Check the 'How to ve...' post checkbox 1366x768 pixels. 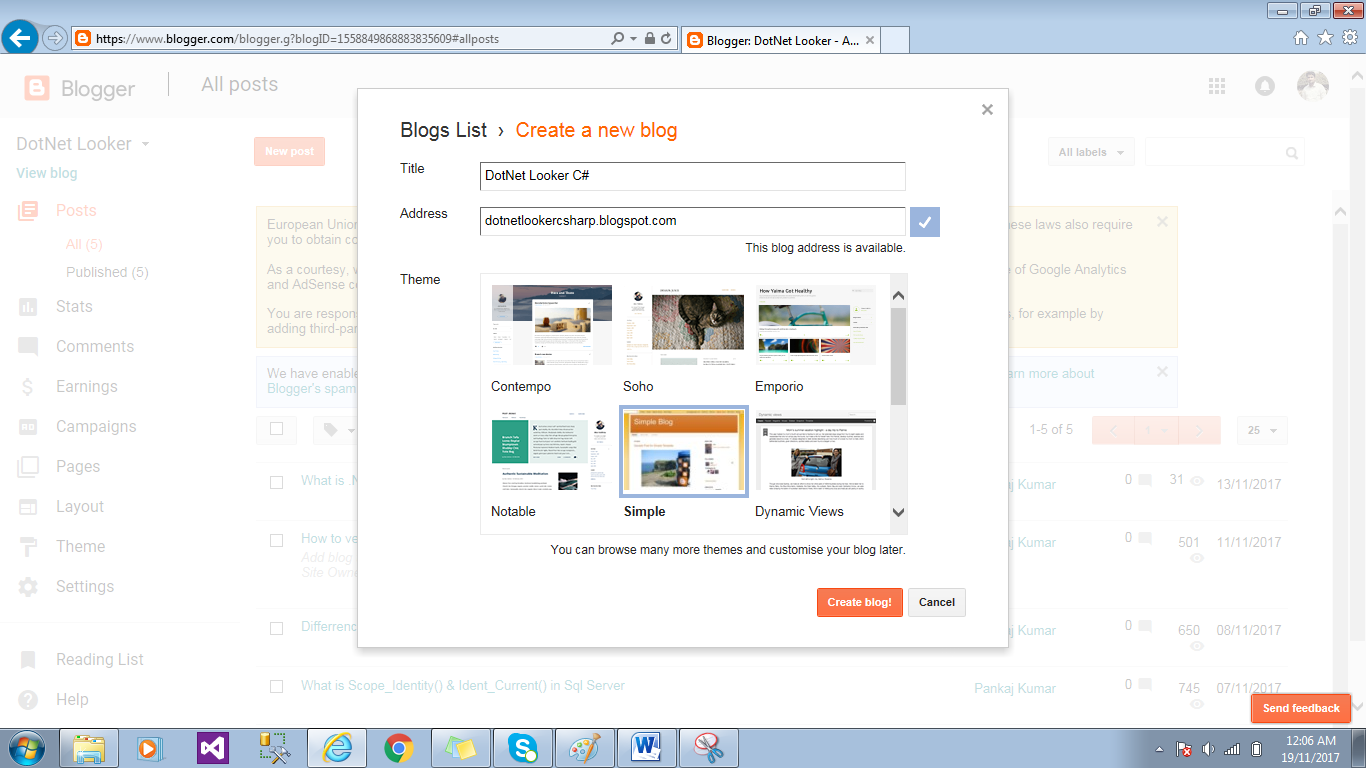(x=277, y=540)
